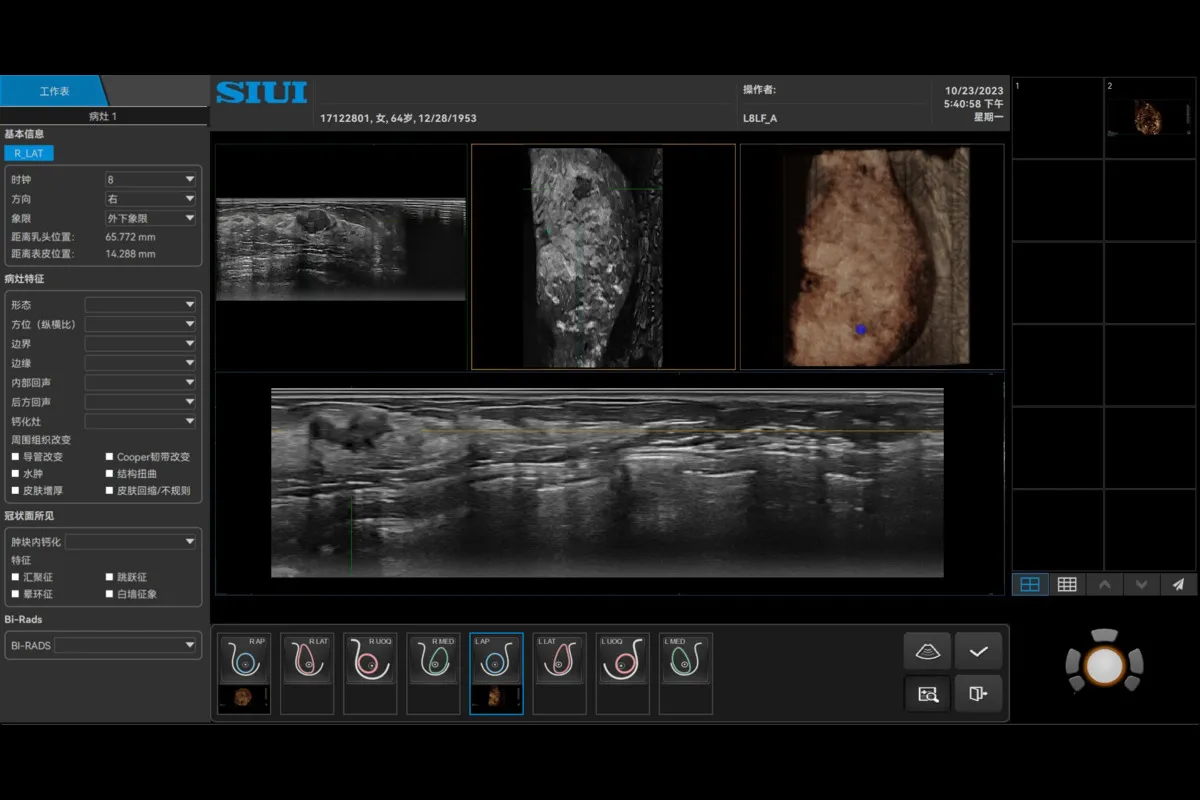Click the SIUI logo
Viewport: 1200px width, 800px height.
pos(261,93)
